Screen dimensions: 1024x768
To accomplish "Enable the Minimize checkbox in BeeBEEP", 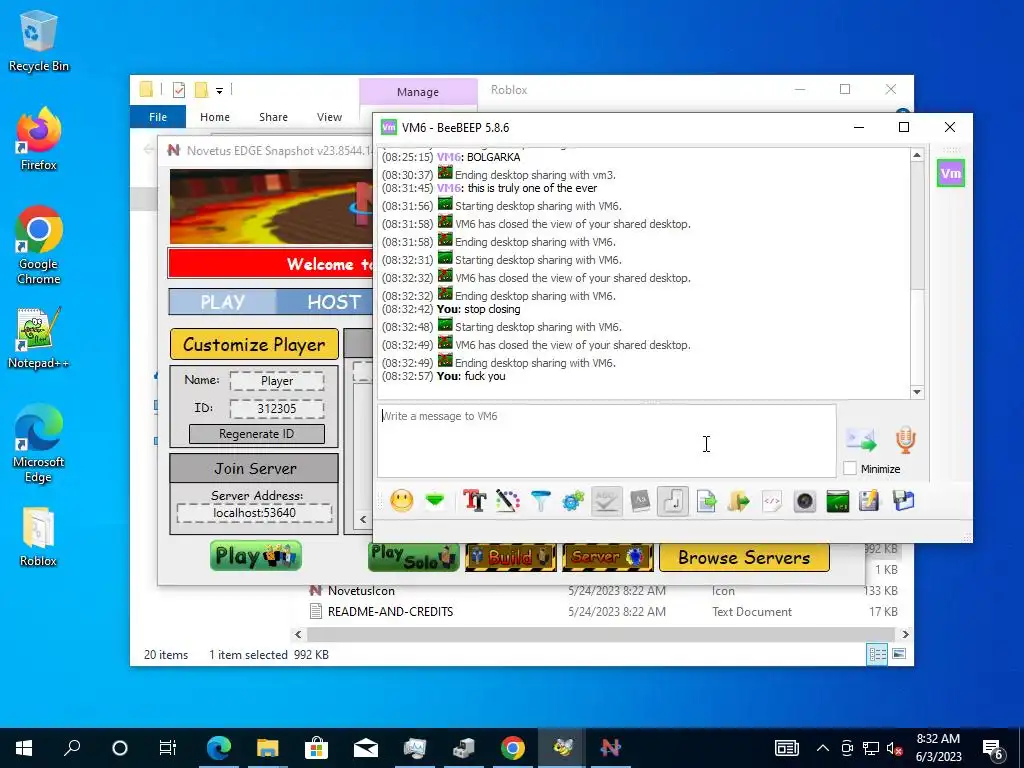I will pos(850,468).
